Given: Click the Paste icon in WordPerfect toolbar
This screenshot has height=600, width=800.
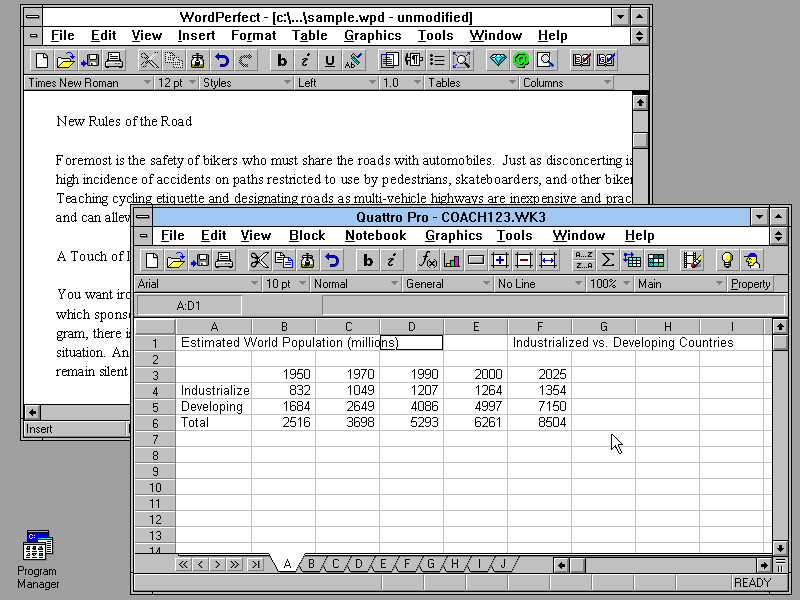Looking at the screenshot, I should coord(197,61).
